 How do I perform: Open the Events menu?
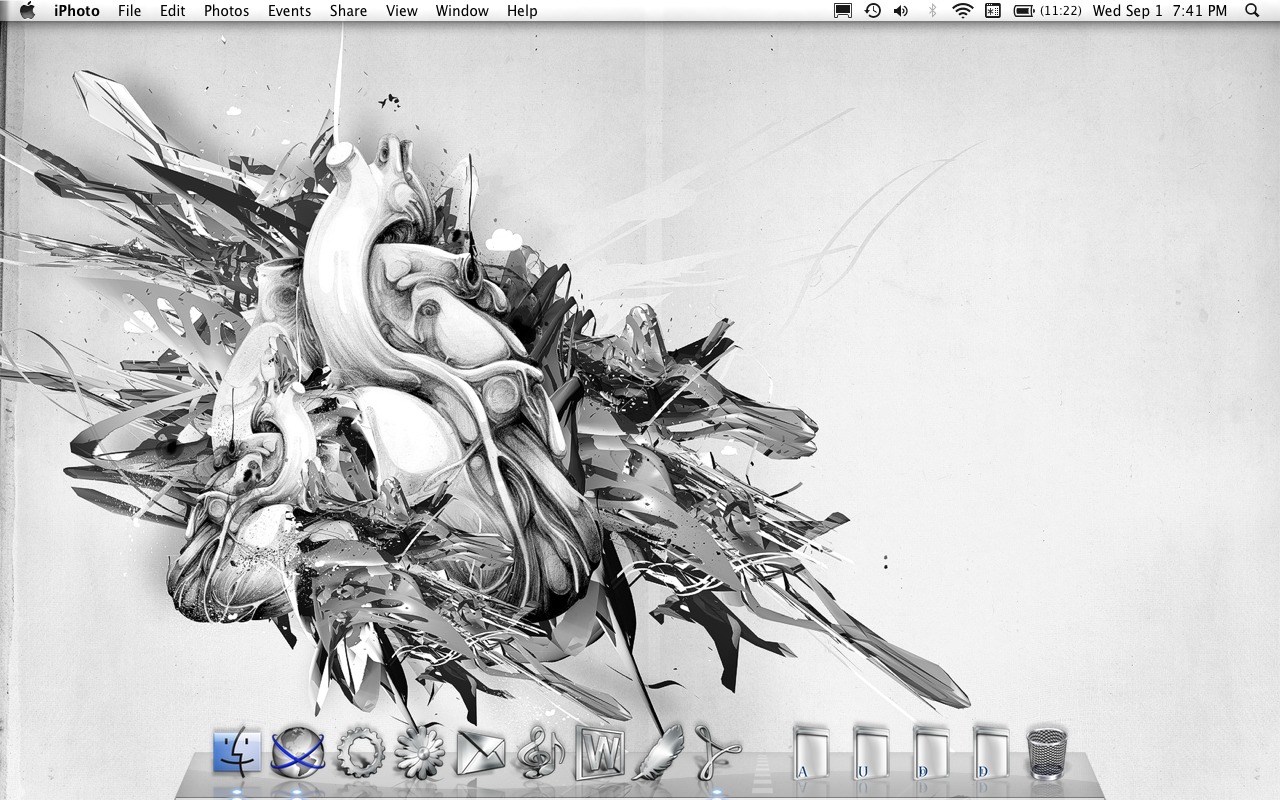tap(290, 11)
